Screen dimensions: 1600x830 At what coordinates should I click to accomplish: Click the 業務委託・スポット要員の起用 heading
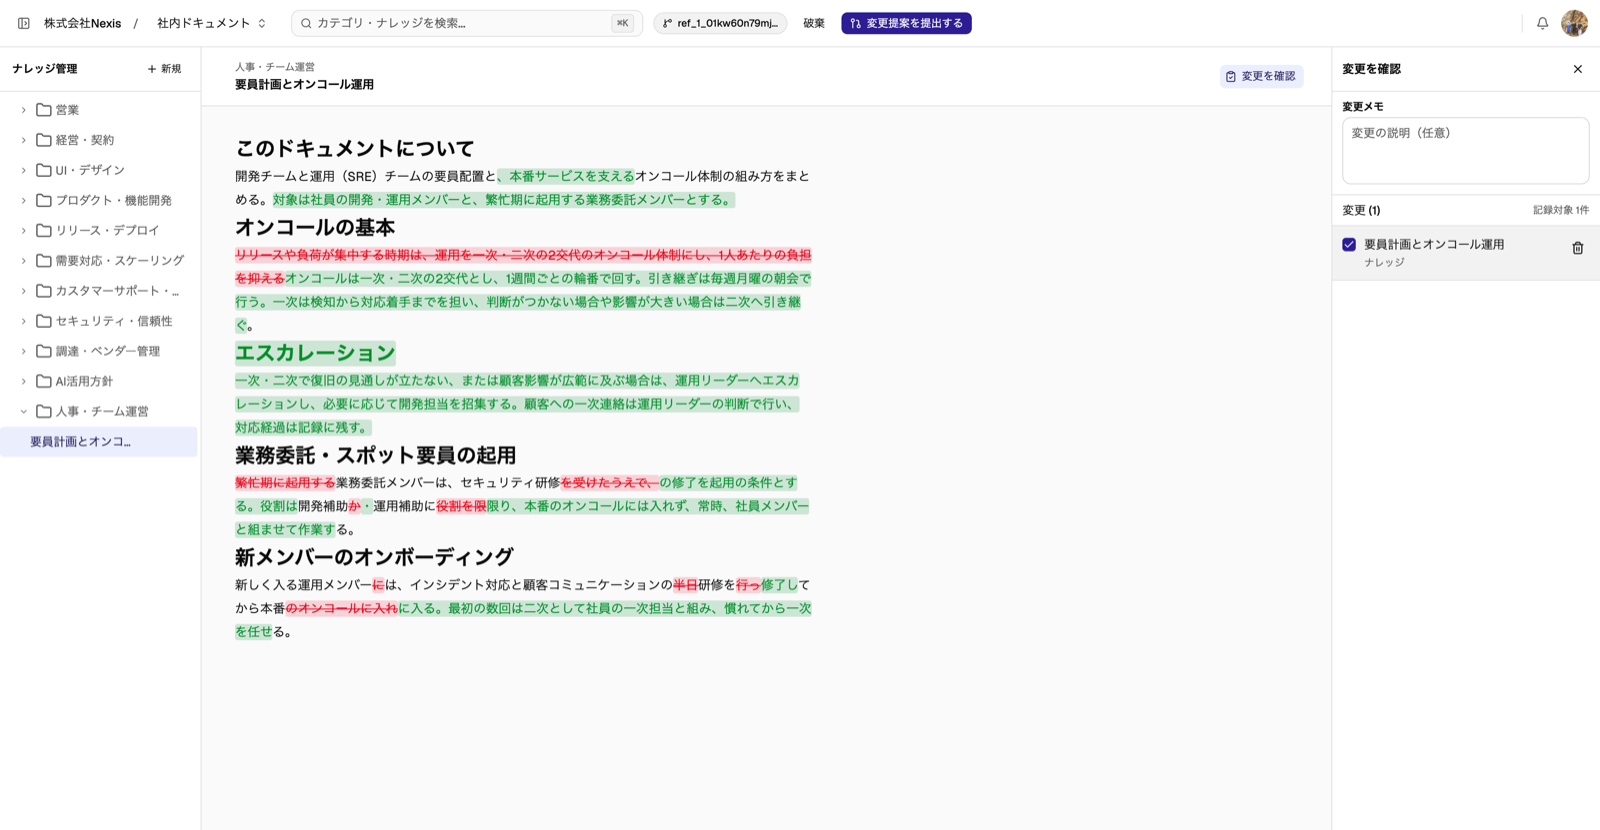click(375, 455)
